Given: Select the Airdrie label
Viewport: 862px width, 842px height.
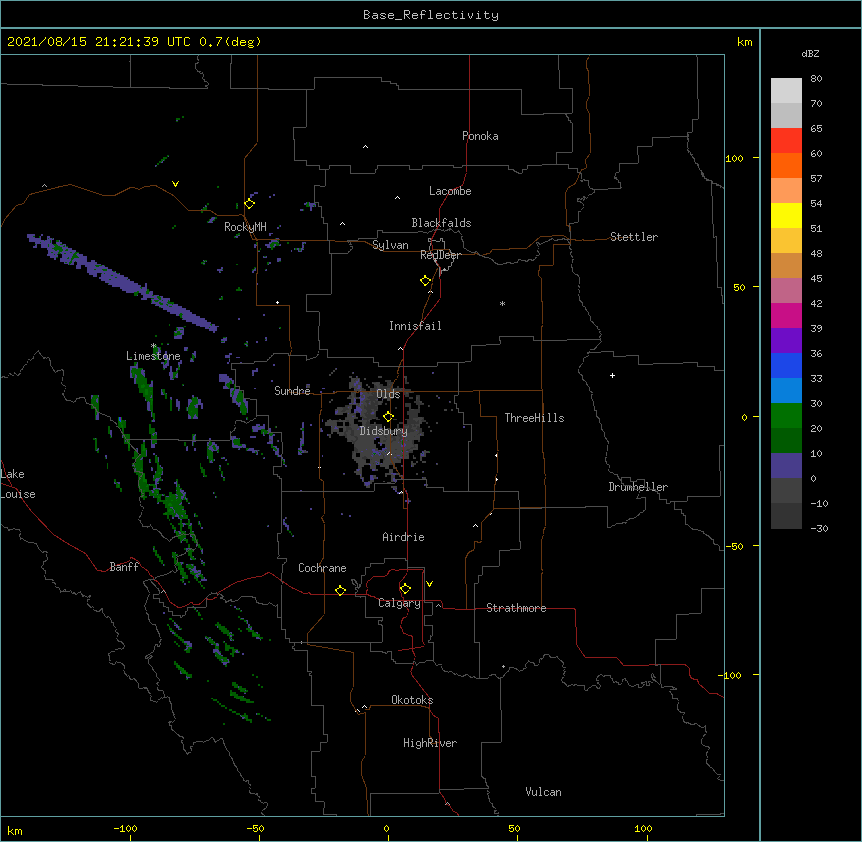Looking at the screenshot, I should [404, 537].
